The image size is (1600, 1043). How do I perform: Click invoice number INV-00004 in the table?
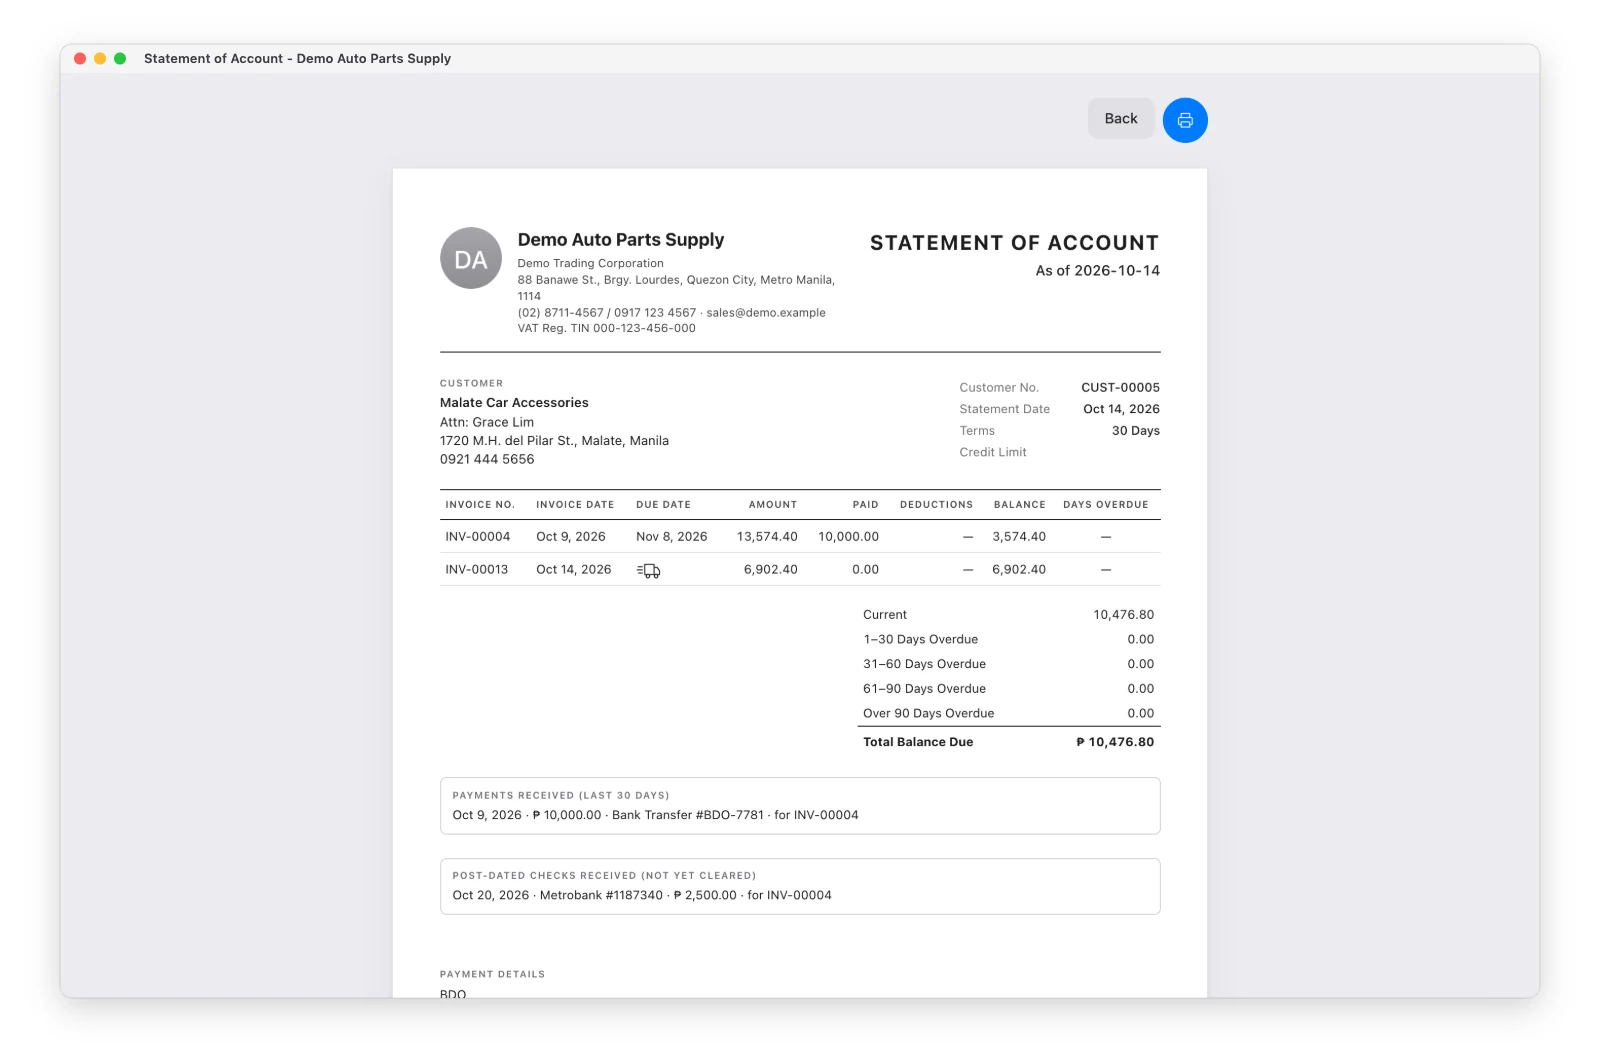[478, 537]
